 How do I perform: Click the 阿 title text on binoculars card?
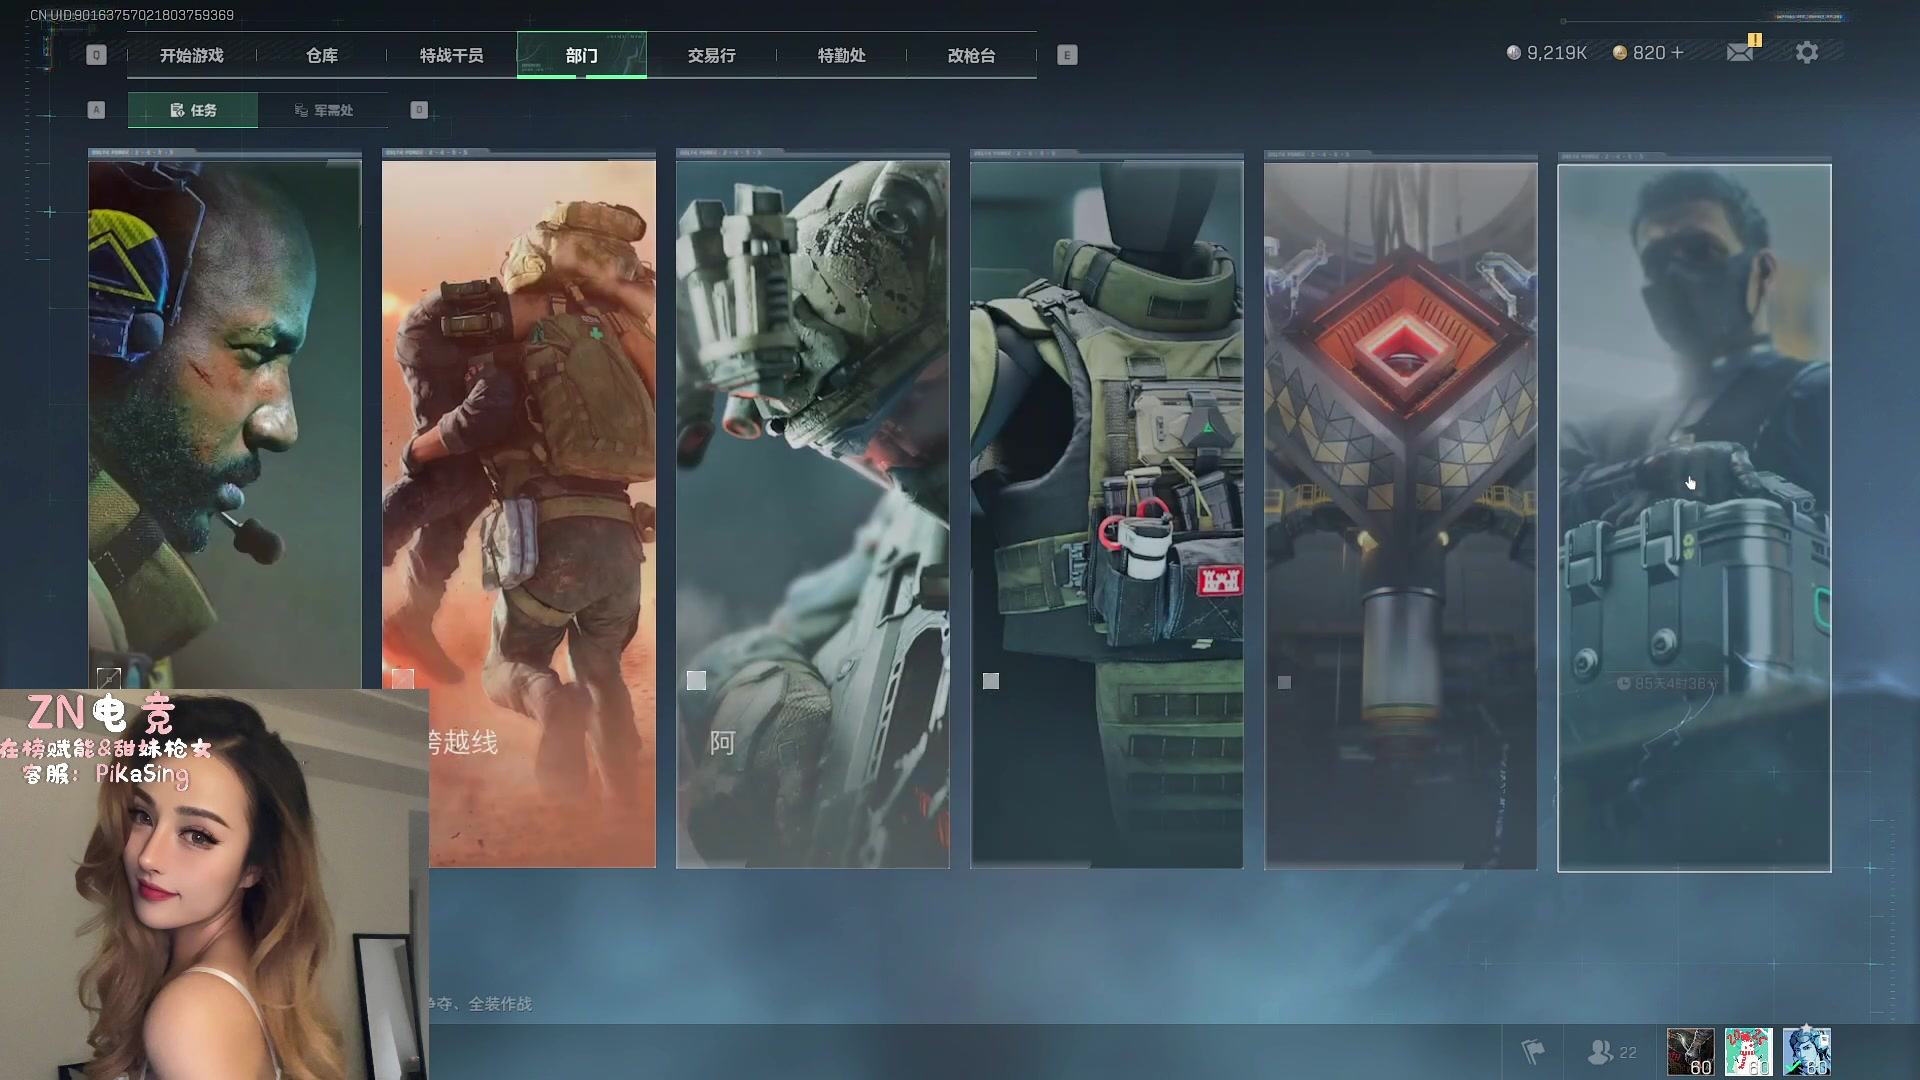tap(723, 743)
